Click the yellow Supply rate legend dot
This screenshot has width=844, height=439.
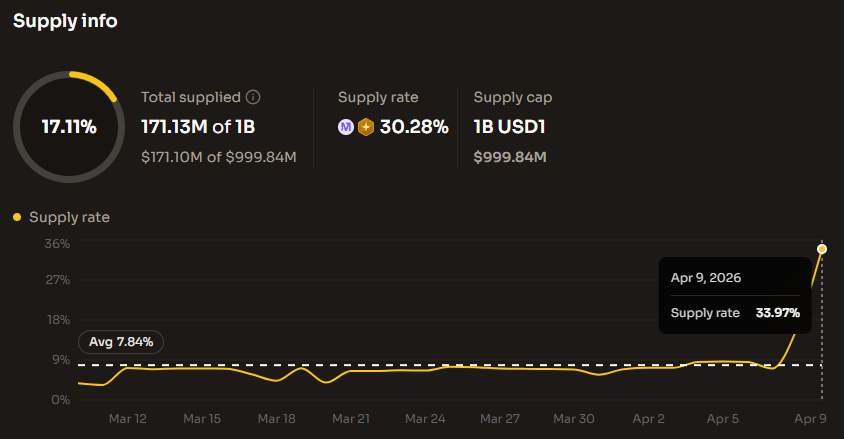[17, 217]
